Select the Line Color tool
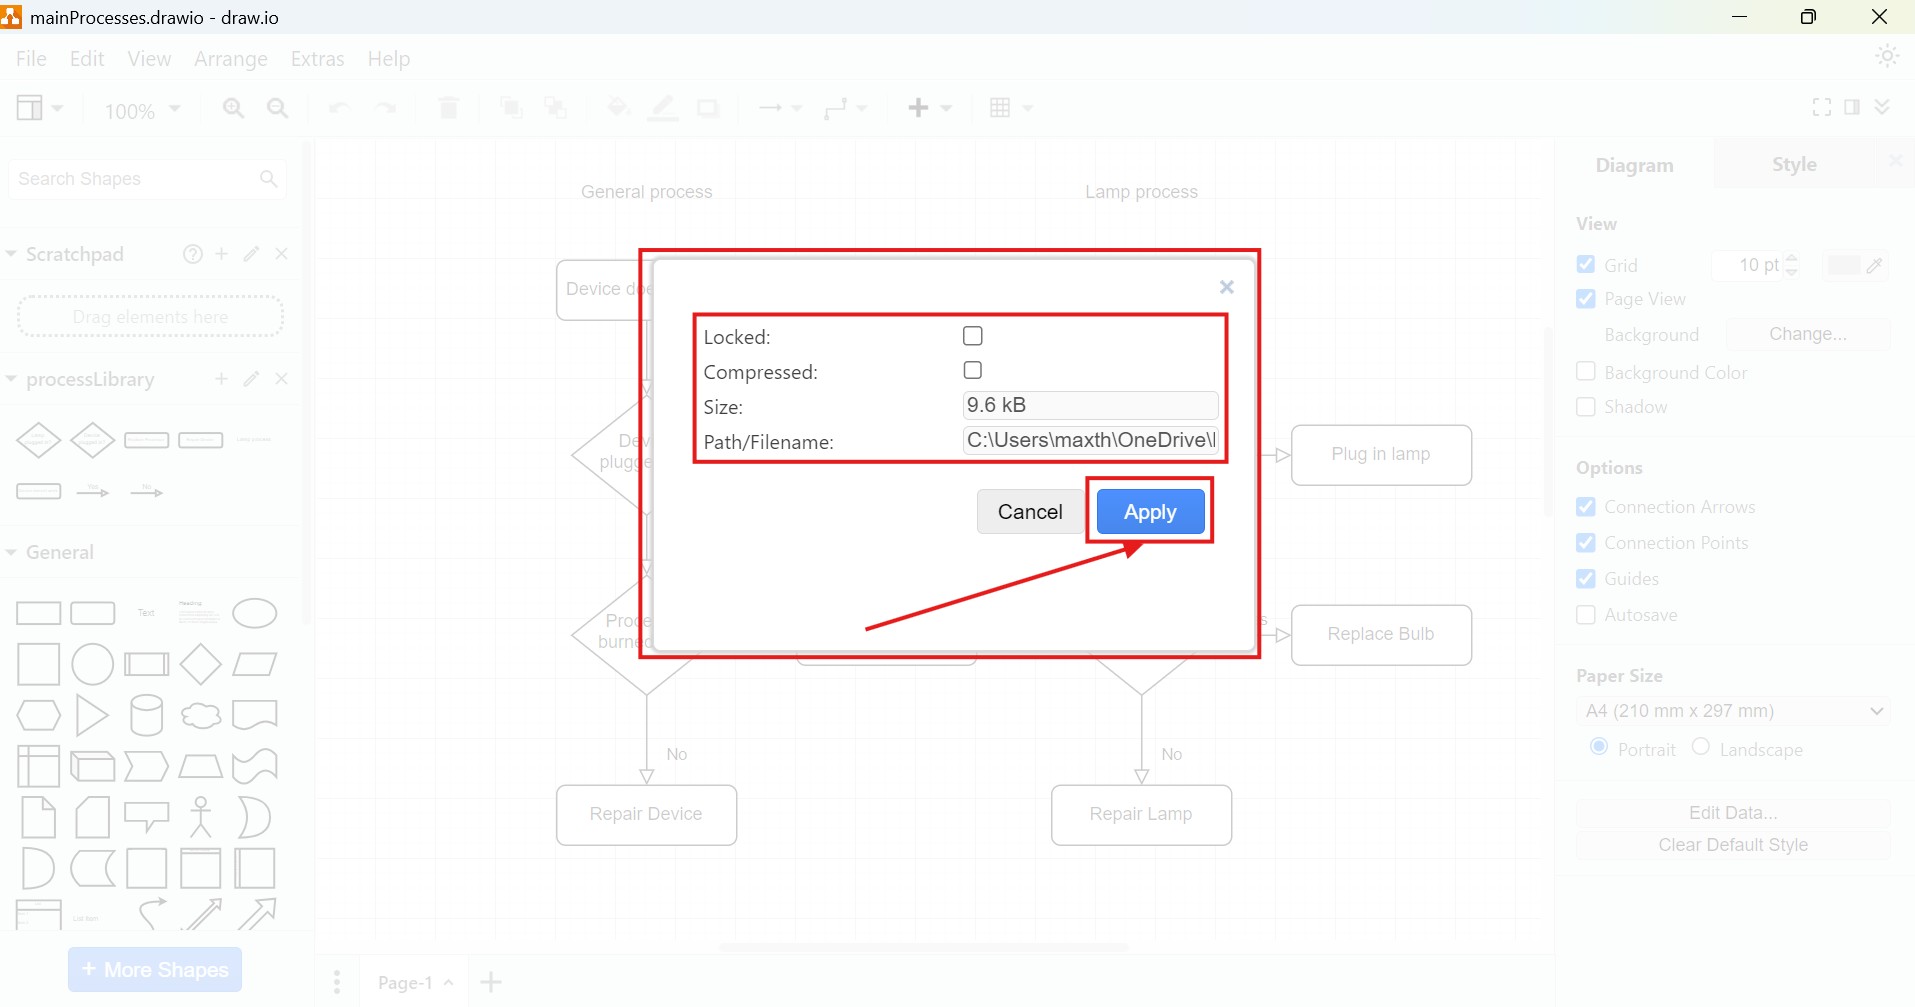Image resolution: width=1915 pixels, height=1007 pixels. (663, 108)
